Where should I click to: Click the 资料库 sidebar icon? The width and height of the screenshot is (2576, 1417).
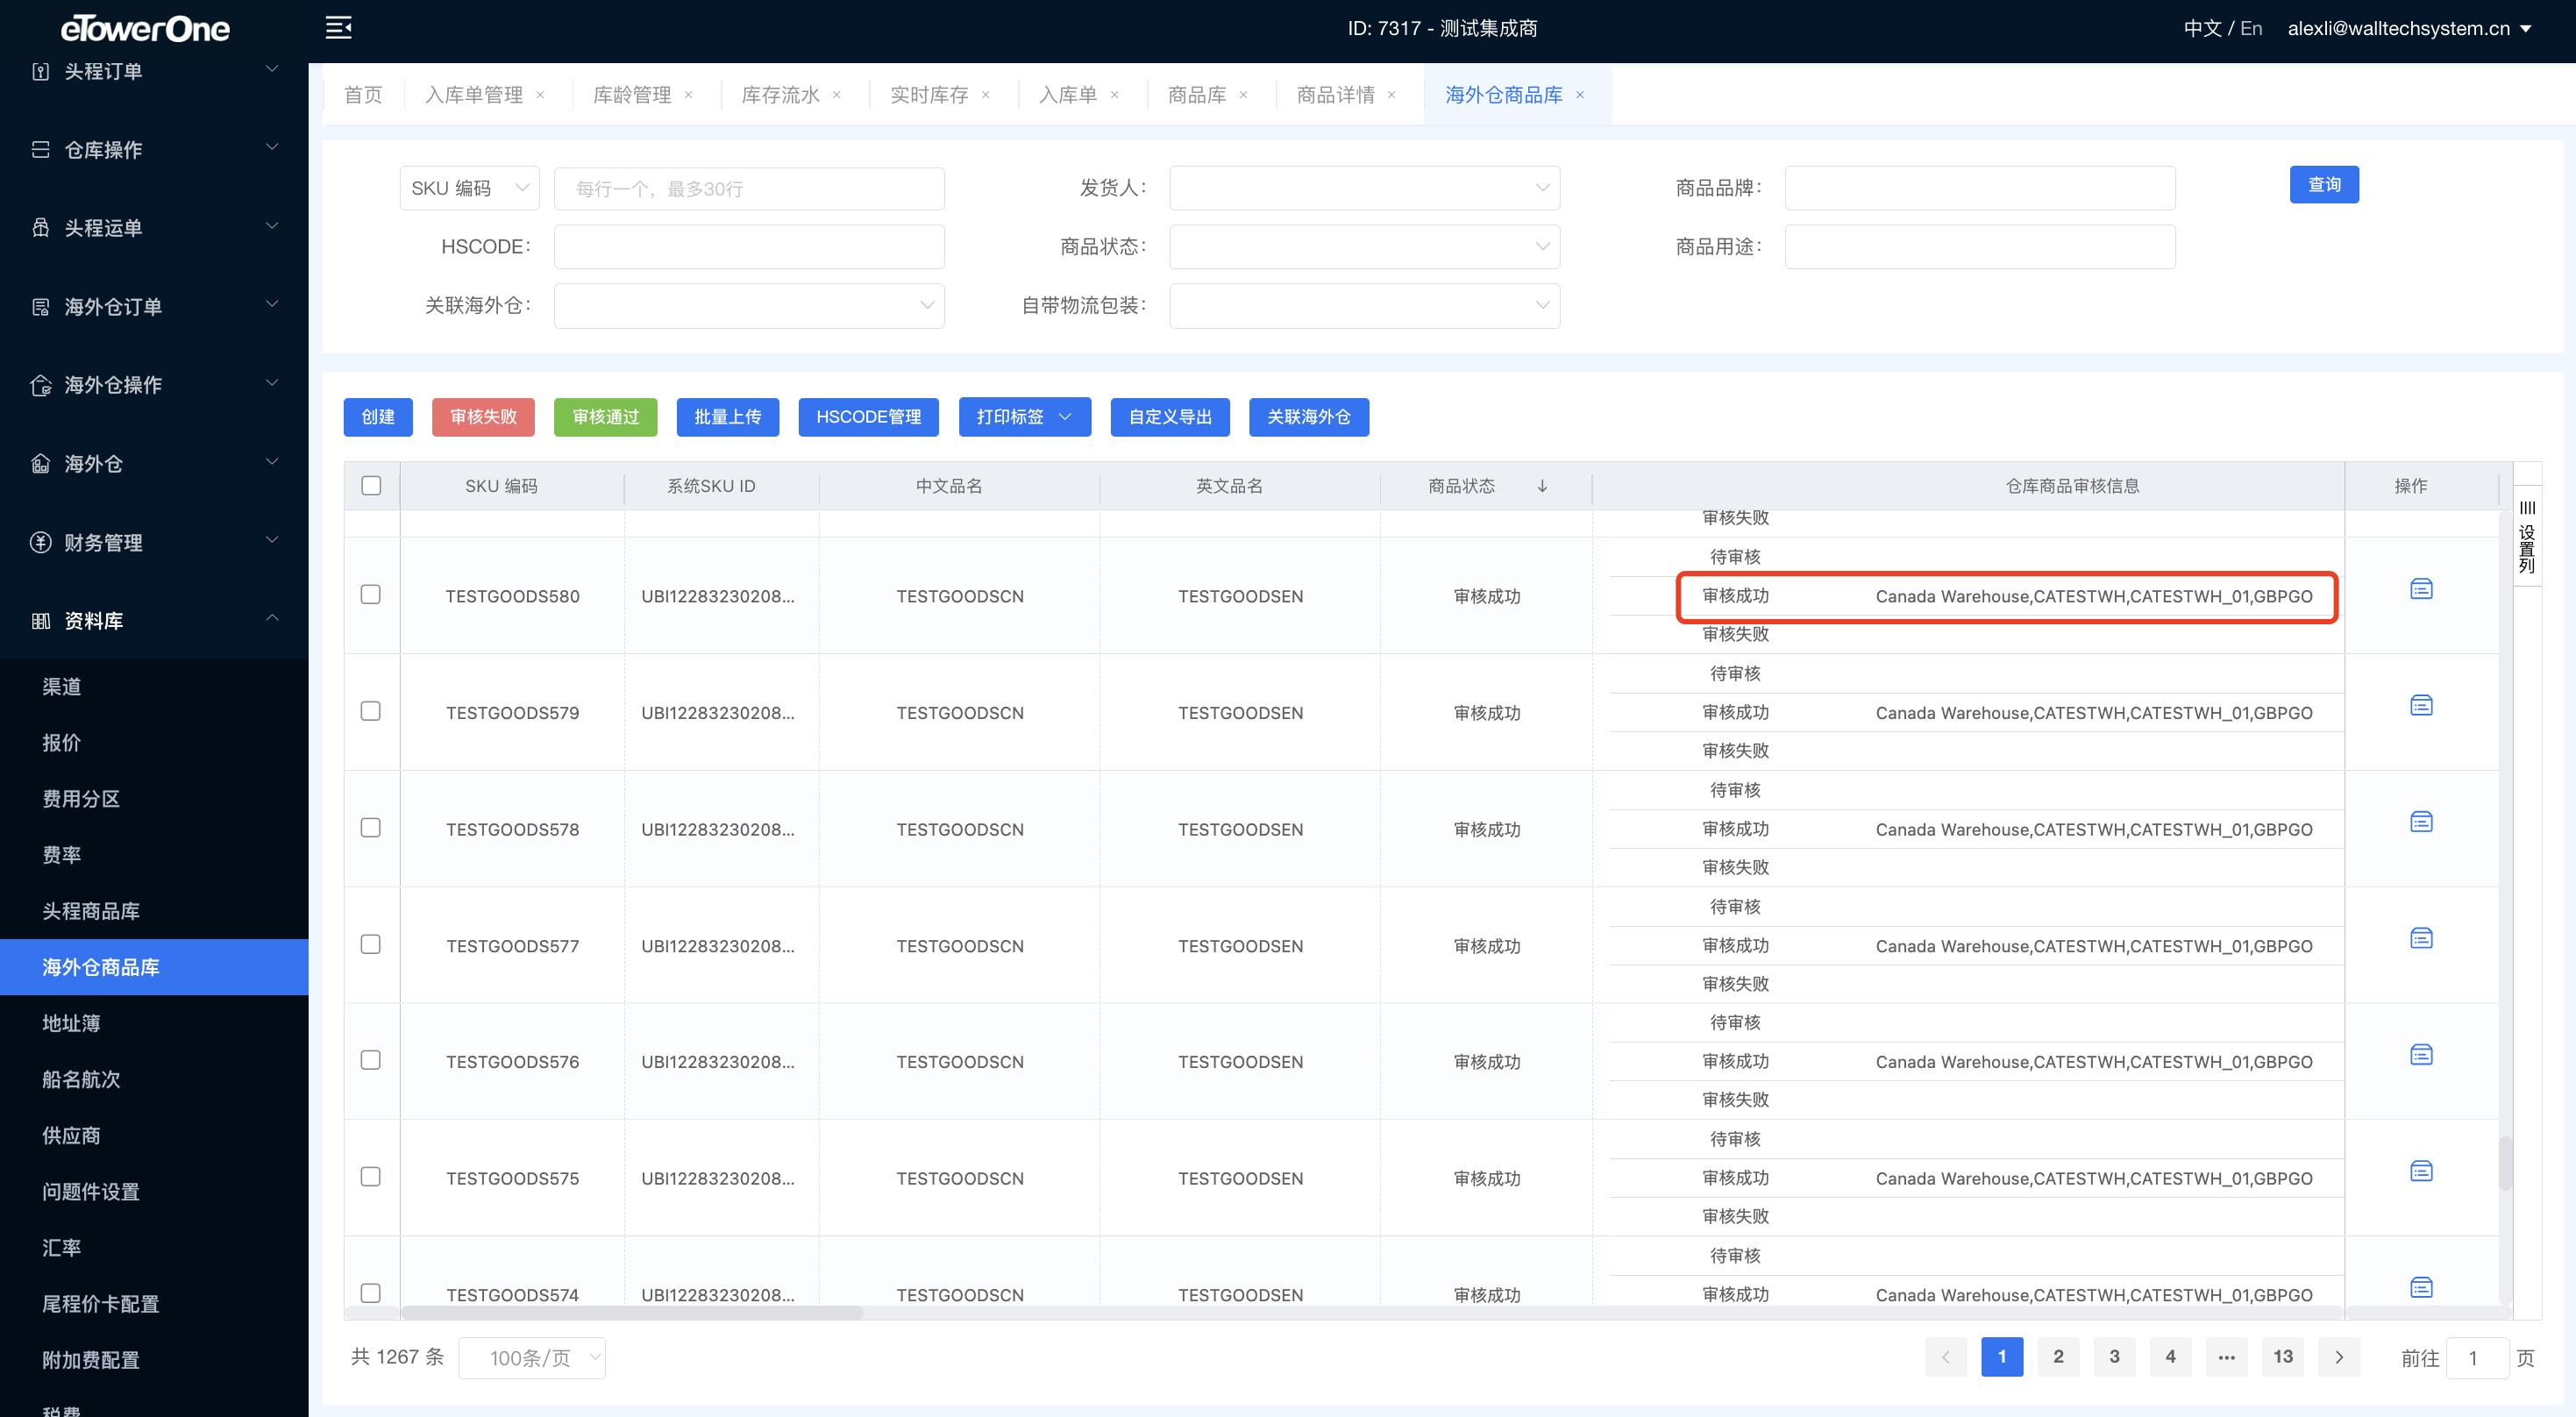tap(40, 621)
